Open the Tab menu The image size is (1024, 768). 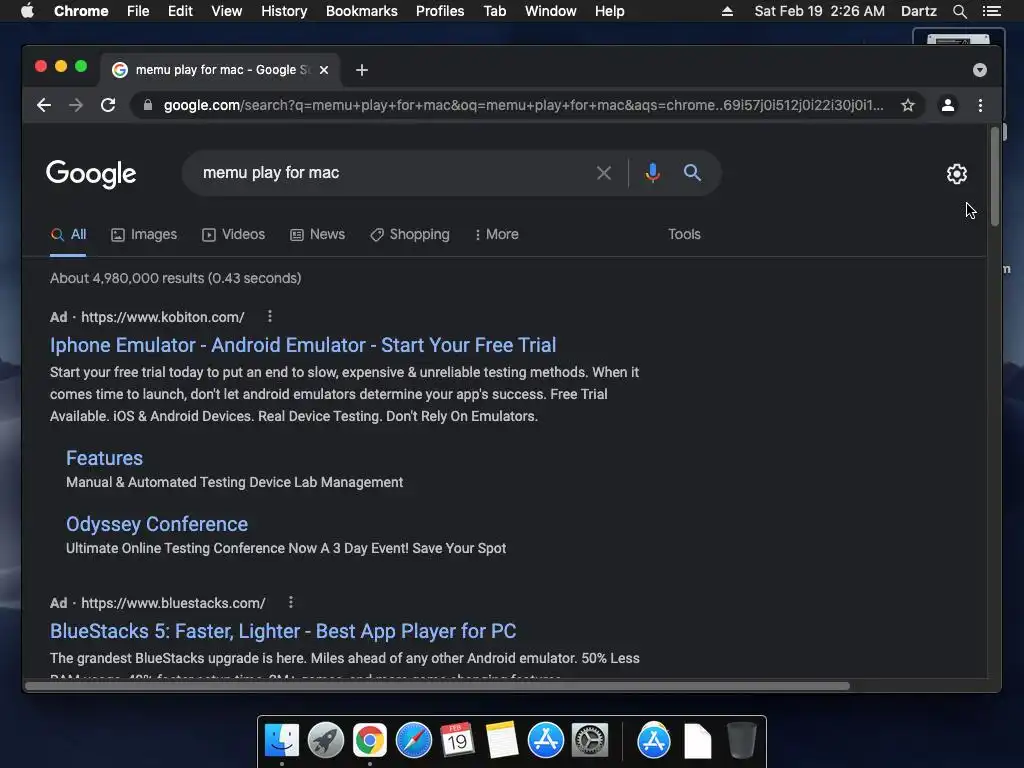[x=495, y=11]
